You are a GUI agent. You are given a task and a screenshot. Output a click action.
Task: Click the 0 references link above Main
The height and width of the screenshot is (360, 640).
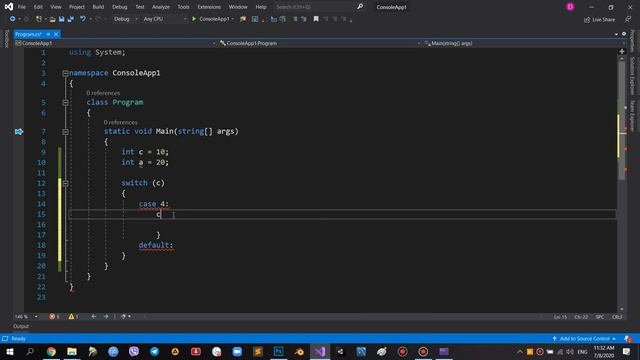[x=120, y=122]
